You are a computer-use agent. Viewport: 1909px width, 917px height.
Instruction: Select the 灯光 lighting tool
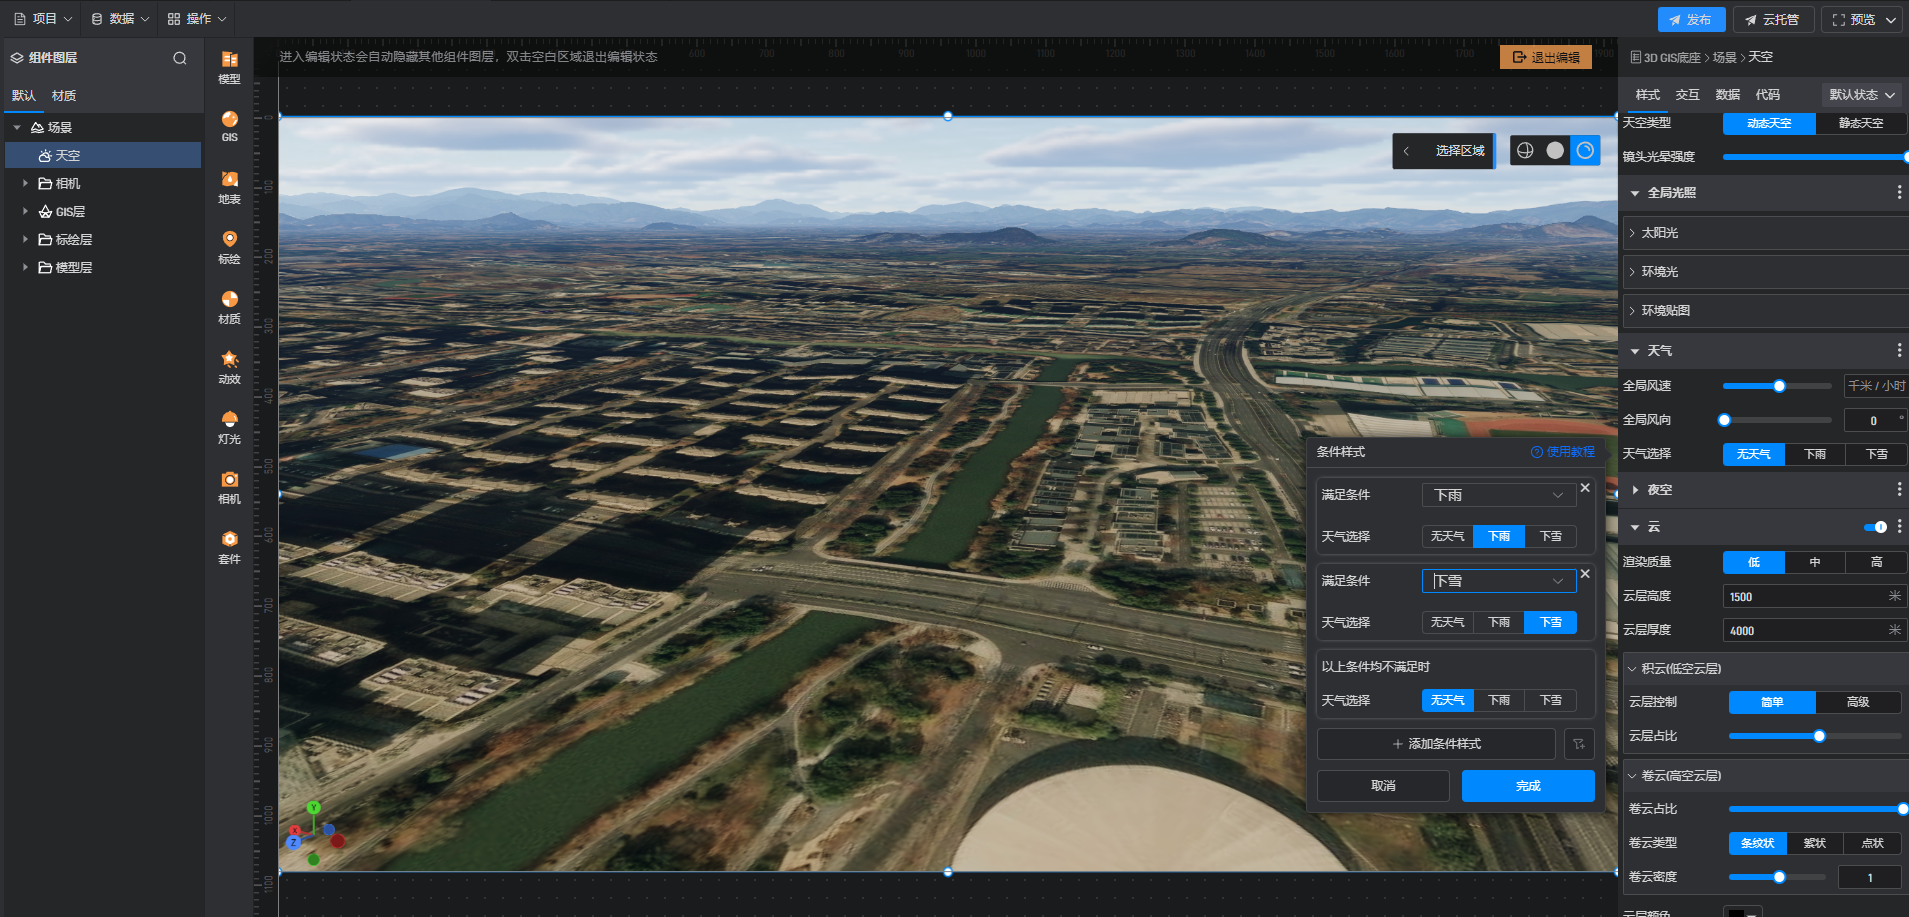[x=229, y=427]
